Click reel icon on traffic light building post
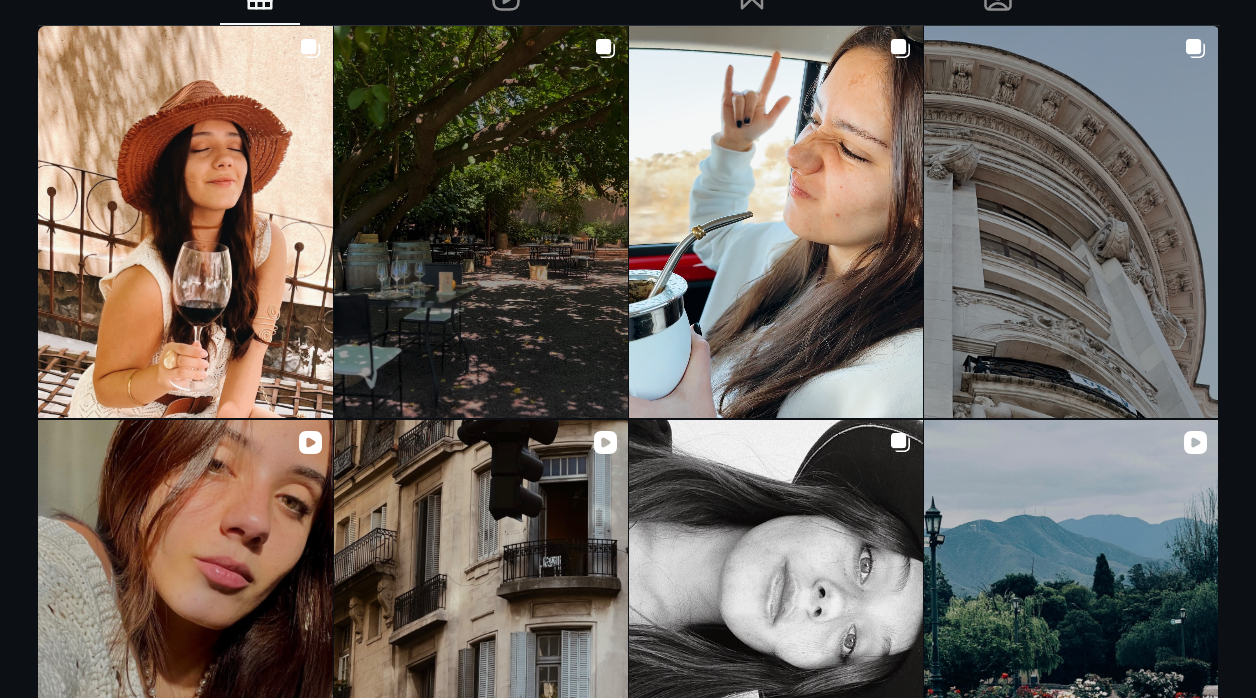1256x698 pixels. (605, 442)
